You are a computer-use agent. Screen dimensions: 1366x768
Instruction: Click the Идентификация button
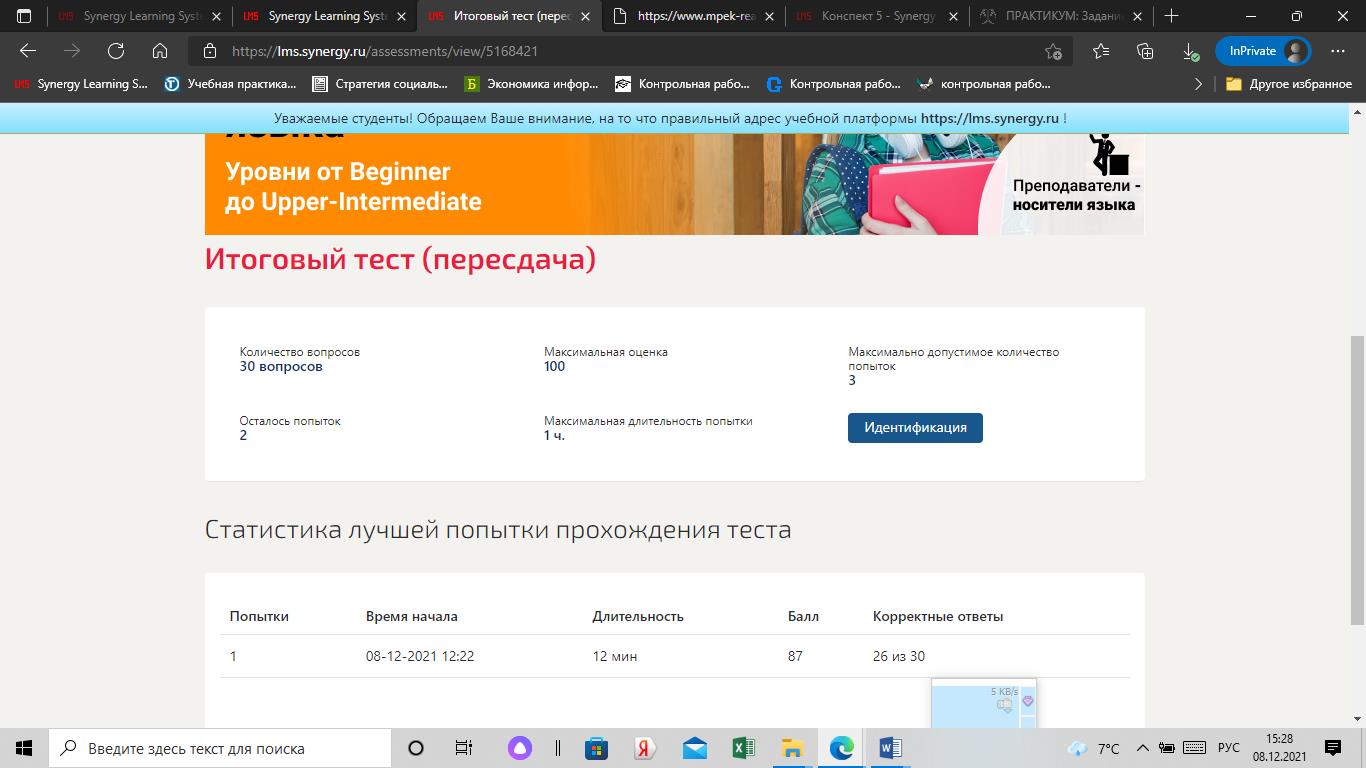[915, 428]
